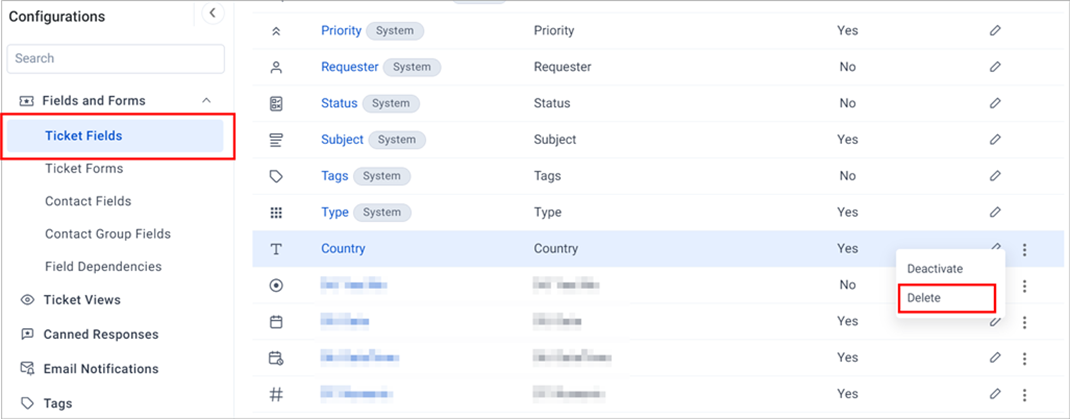1070x419 pixels.
Task: Go to Field Dependencies
Action: point(103,267)
